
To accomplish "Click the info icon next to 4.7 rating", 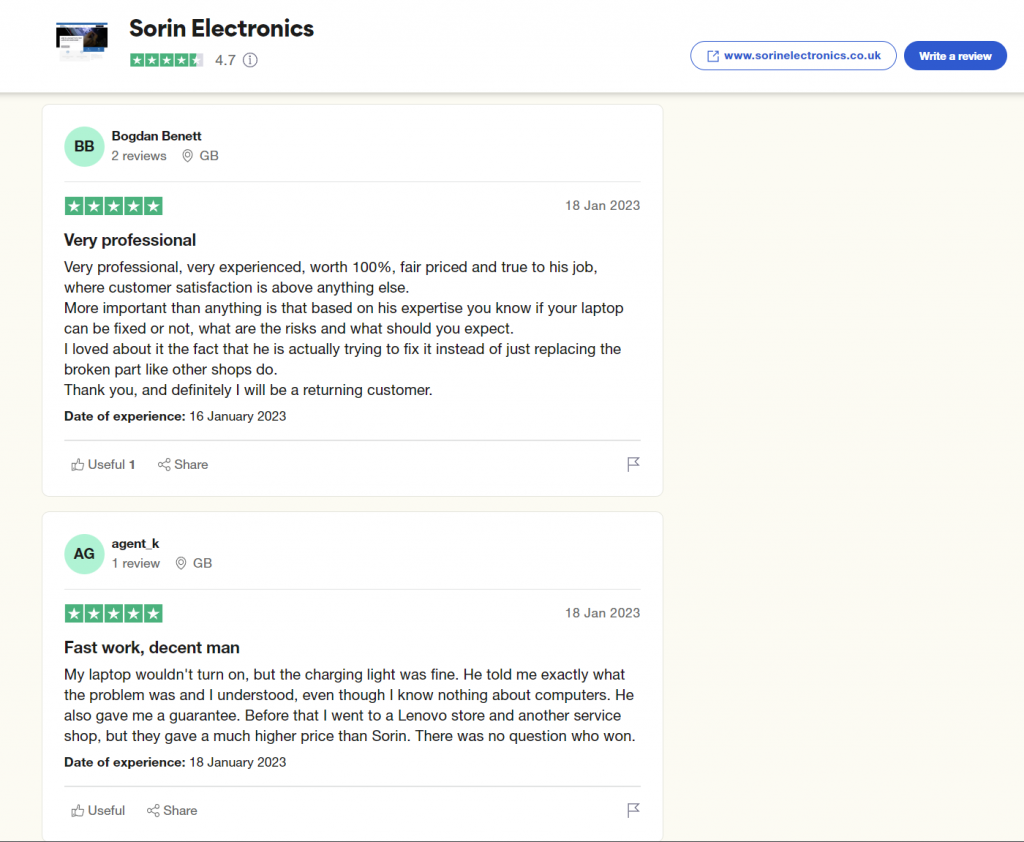I will pos(250,60).
